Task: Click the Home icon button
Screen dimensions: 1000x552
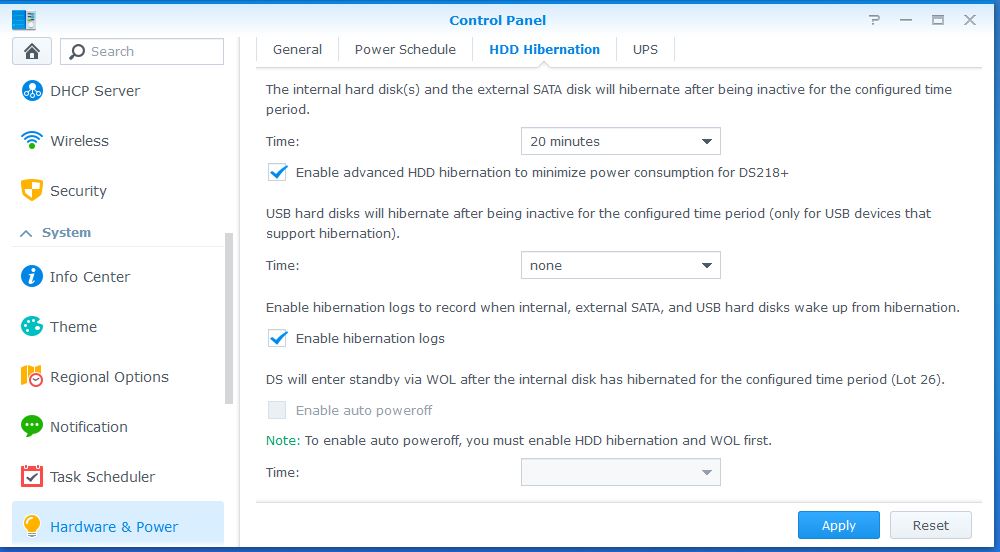Action: click(x=32, y=51)
